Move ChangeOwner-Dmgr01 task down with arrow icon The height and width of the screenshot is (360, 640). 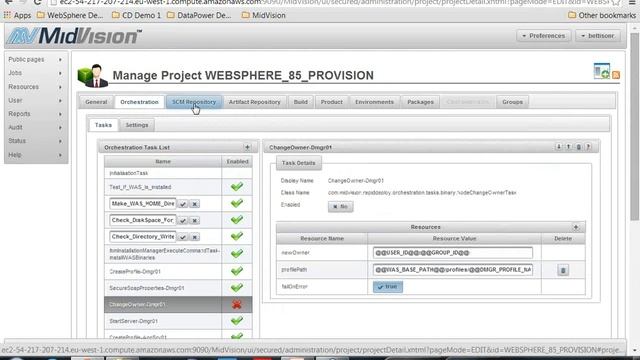tap(558, 147)
